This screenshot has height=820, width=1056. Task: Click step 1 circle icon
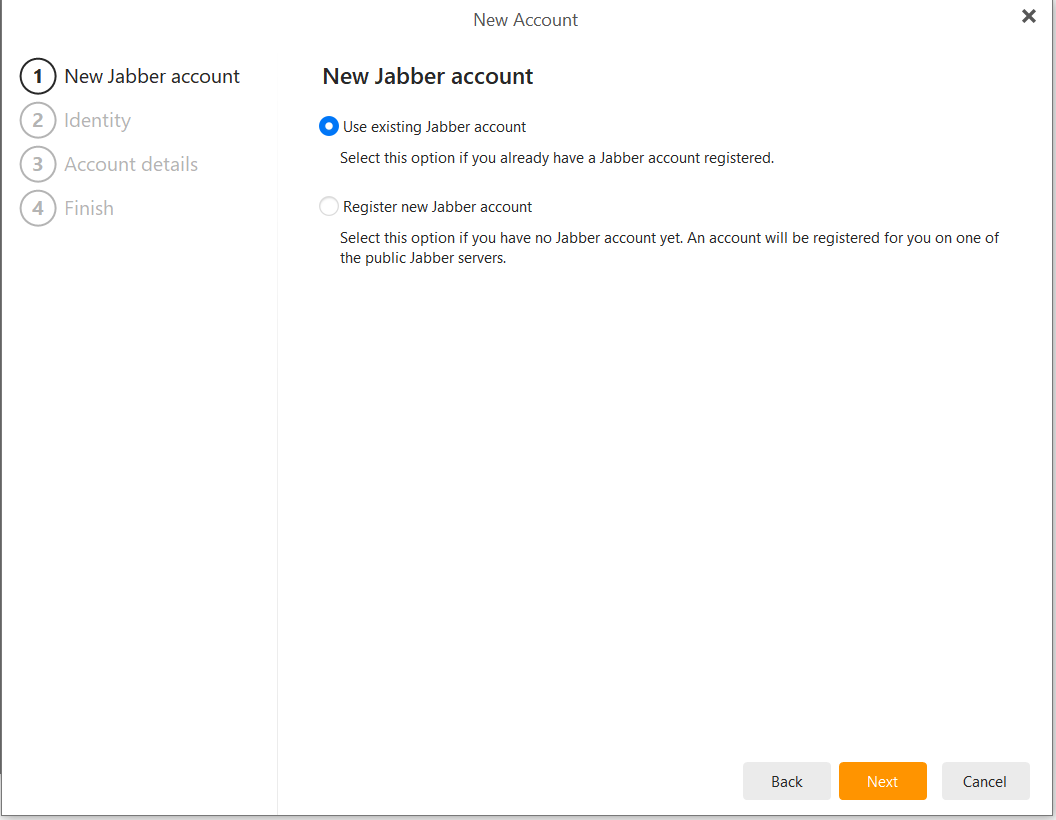pyautogui.click(x=38, y=76)
